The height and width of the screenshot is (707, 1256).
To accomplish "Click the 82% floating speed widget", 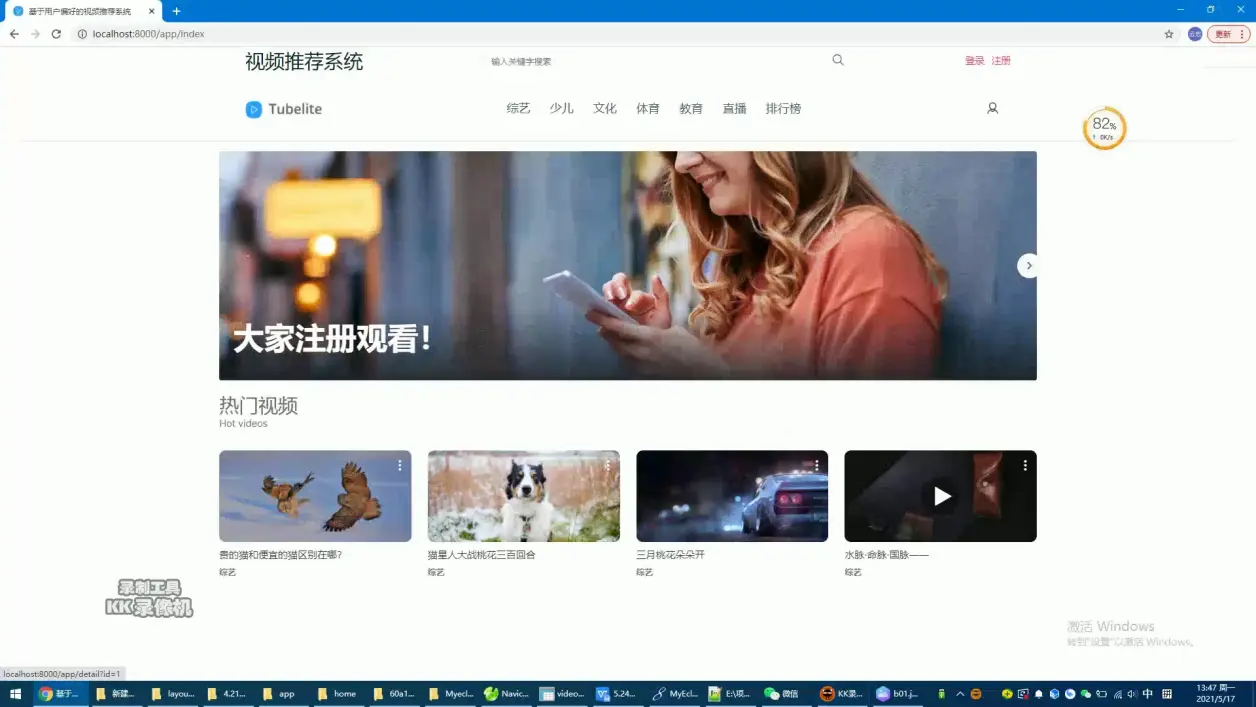I will (1104, 128).
